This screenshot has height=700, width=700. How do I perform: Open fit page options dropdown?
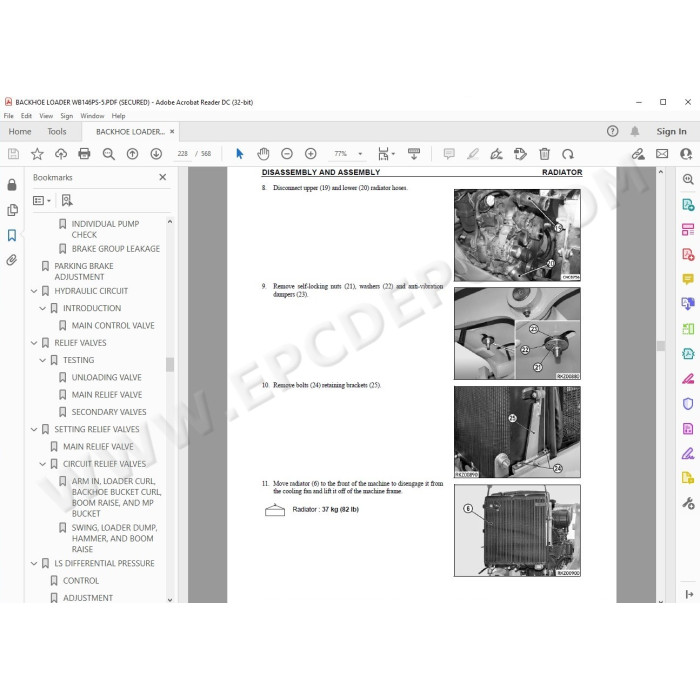click(x=393, y=154)
